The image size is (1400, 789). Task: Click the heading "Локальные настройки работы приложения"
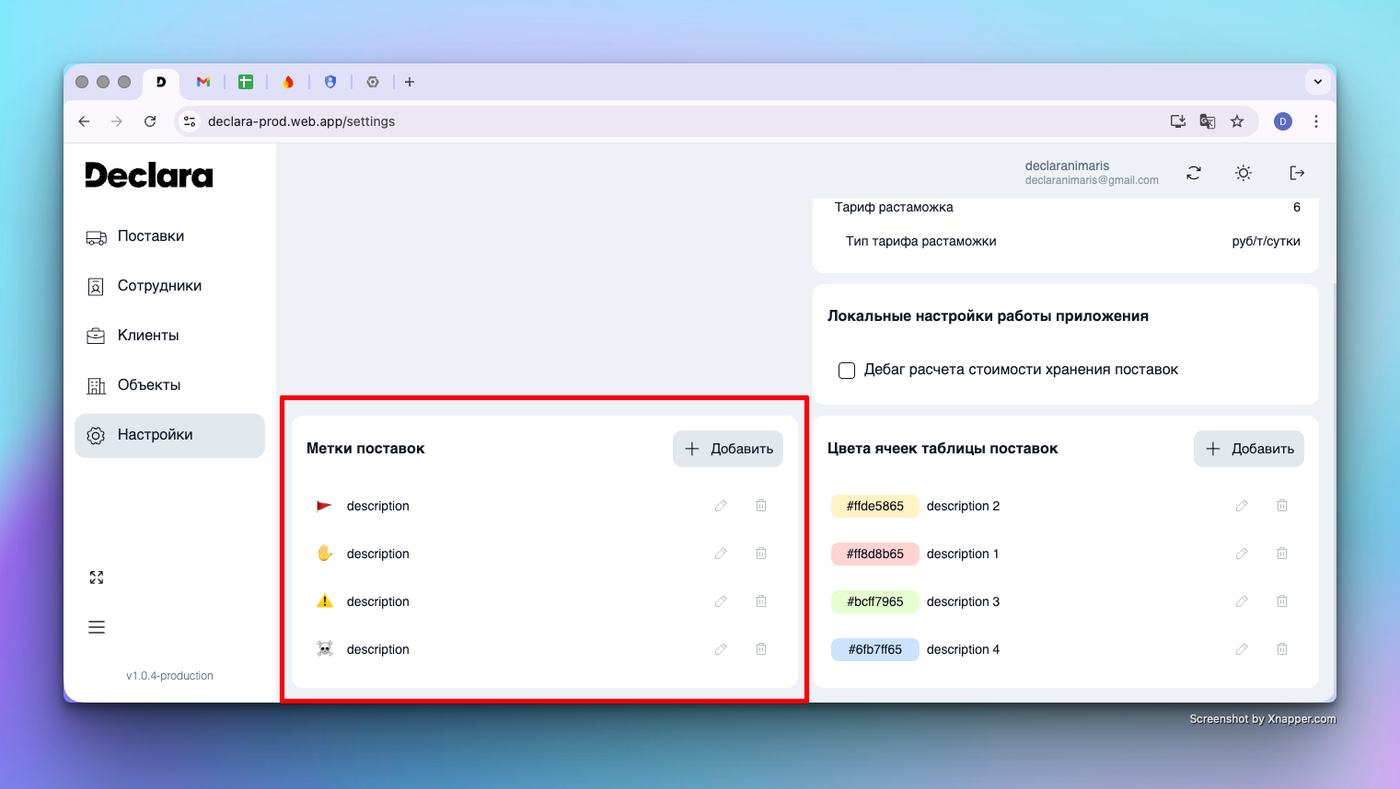tap(988, 316)
